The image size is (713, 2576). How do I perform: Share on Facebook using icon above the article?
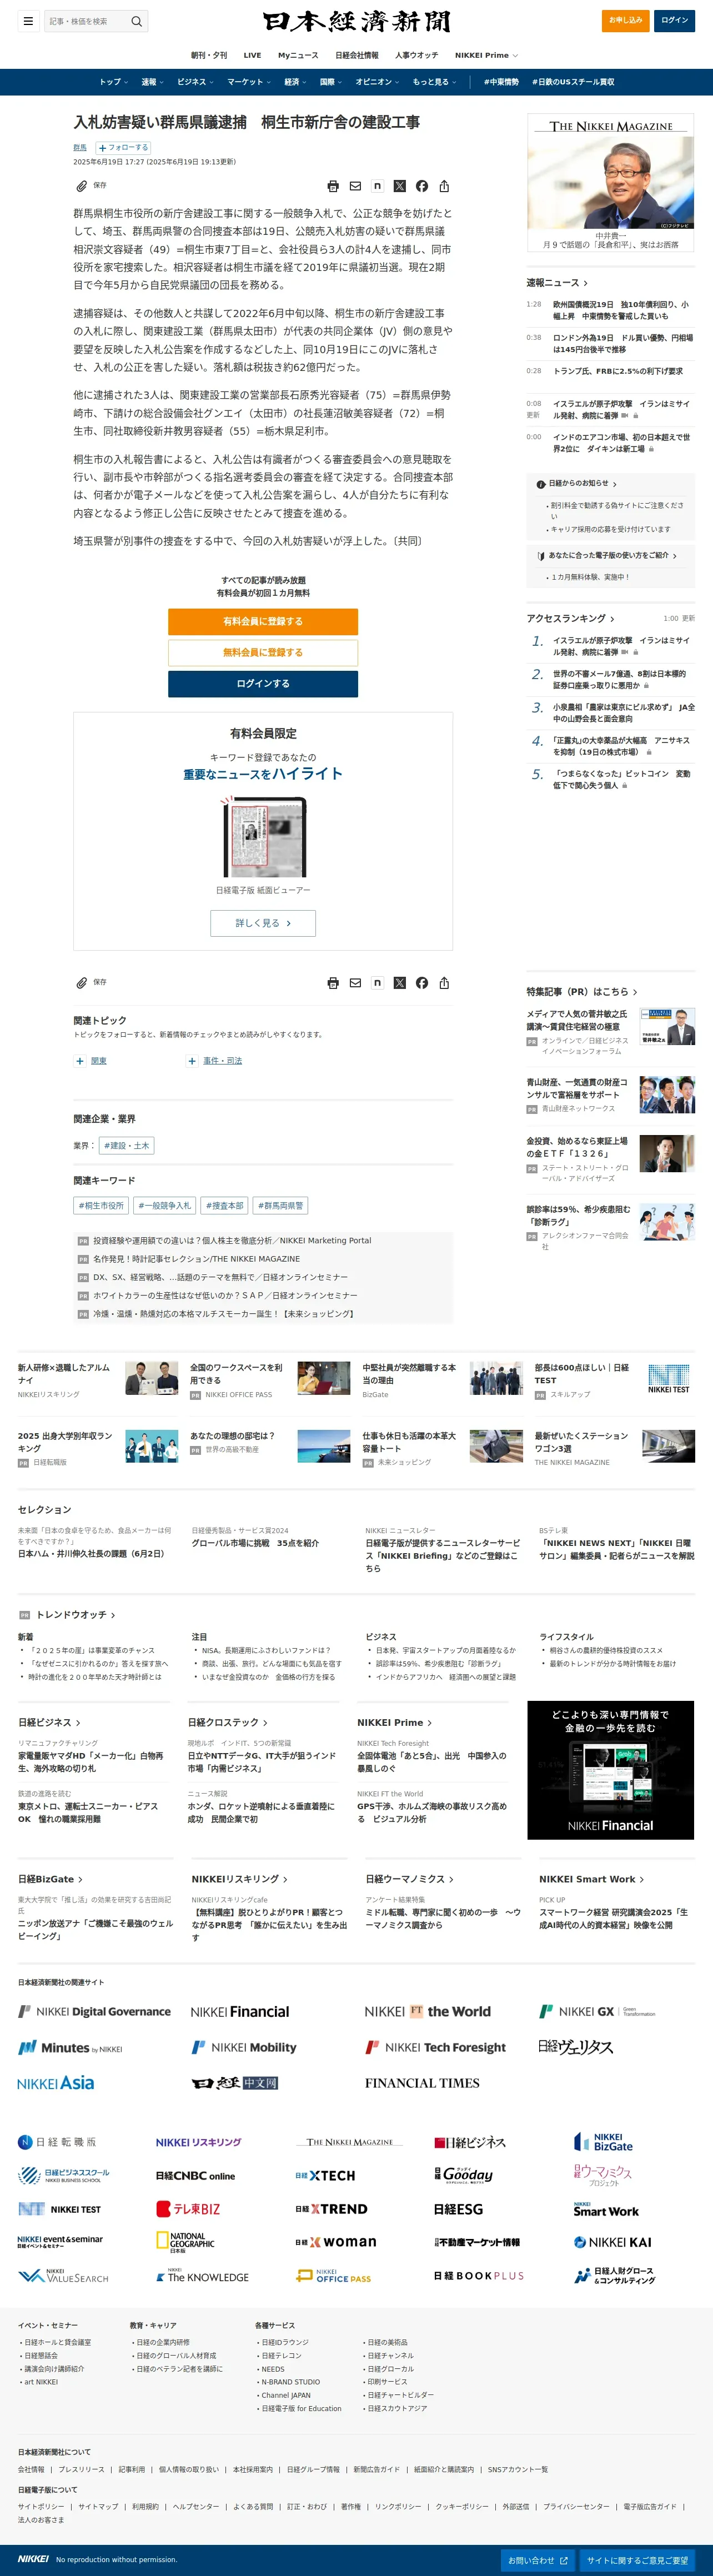coord(422,186)
